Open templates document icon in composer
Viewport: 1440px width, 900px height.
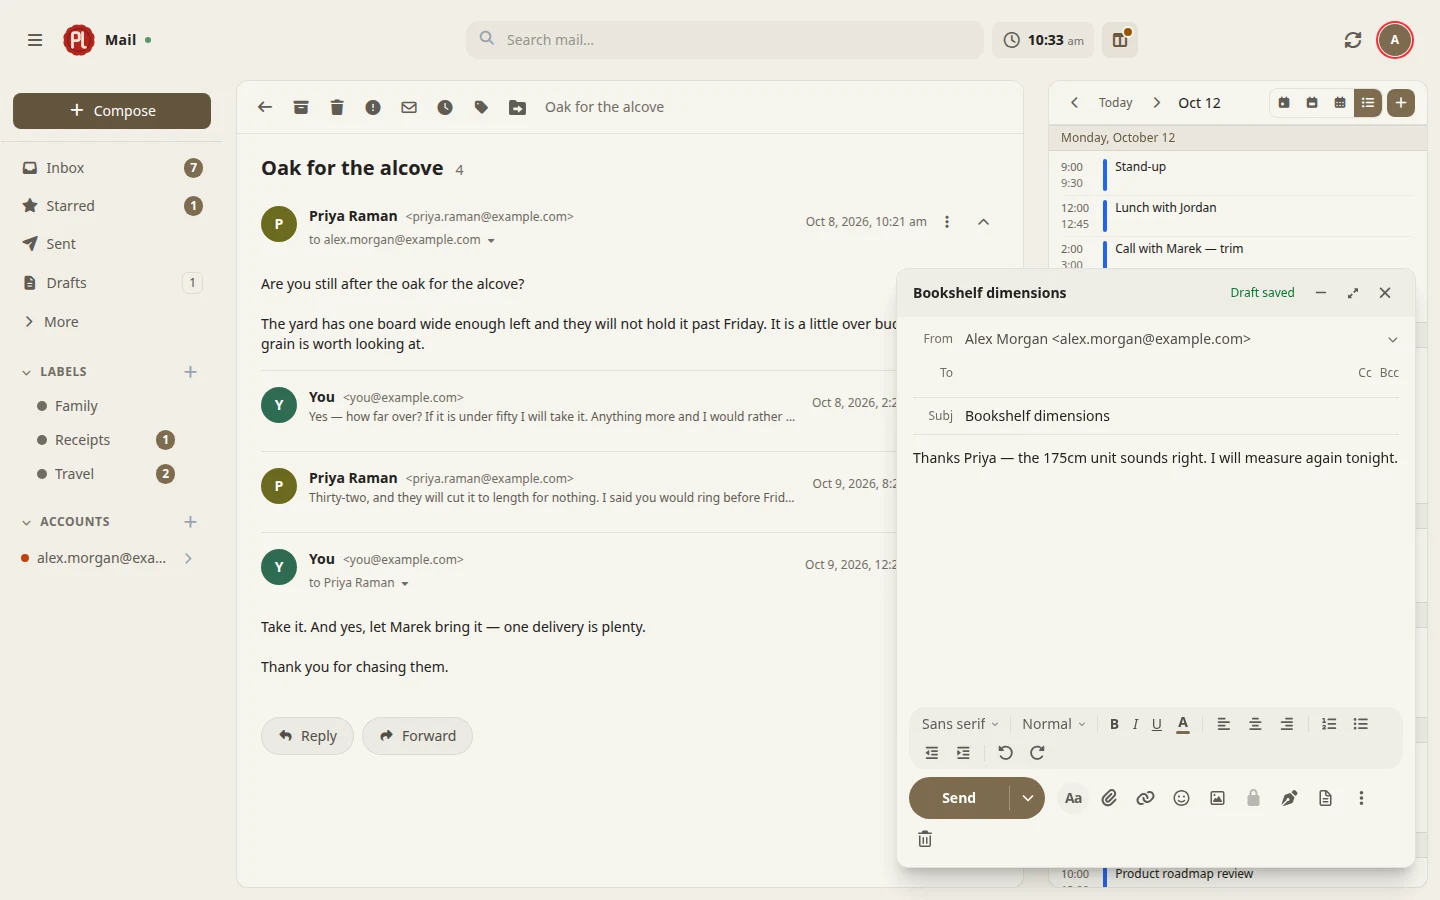pos(1326,798)
